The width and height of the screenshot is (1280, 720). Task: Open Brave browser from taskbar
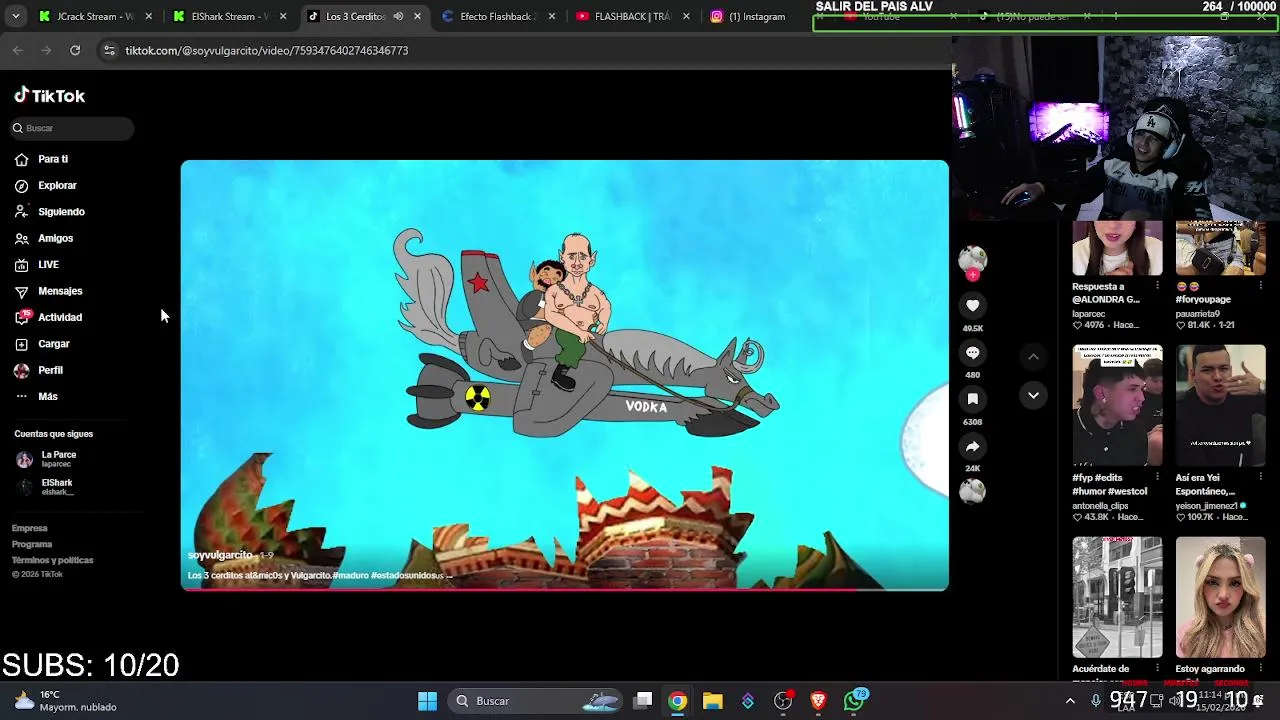point(818,701)
